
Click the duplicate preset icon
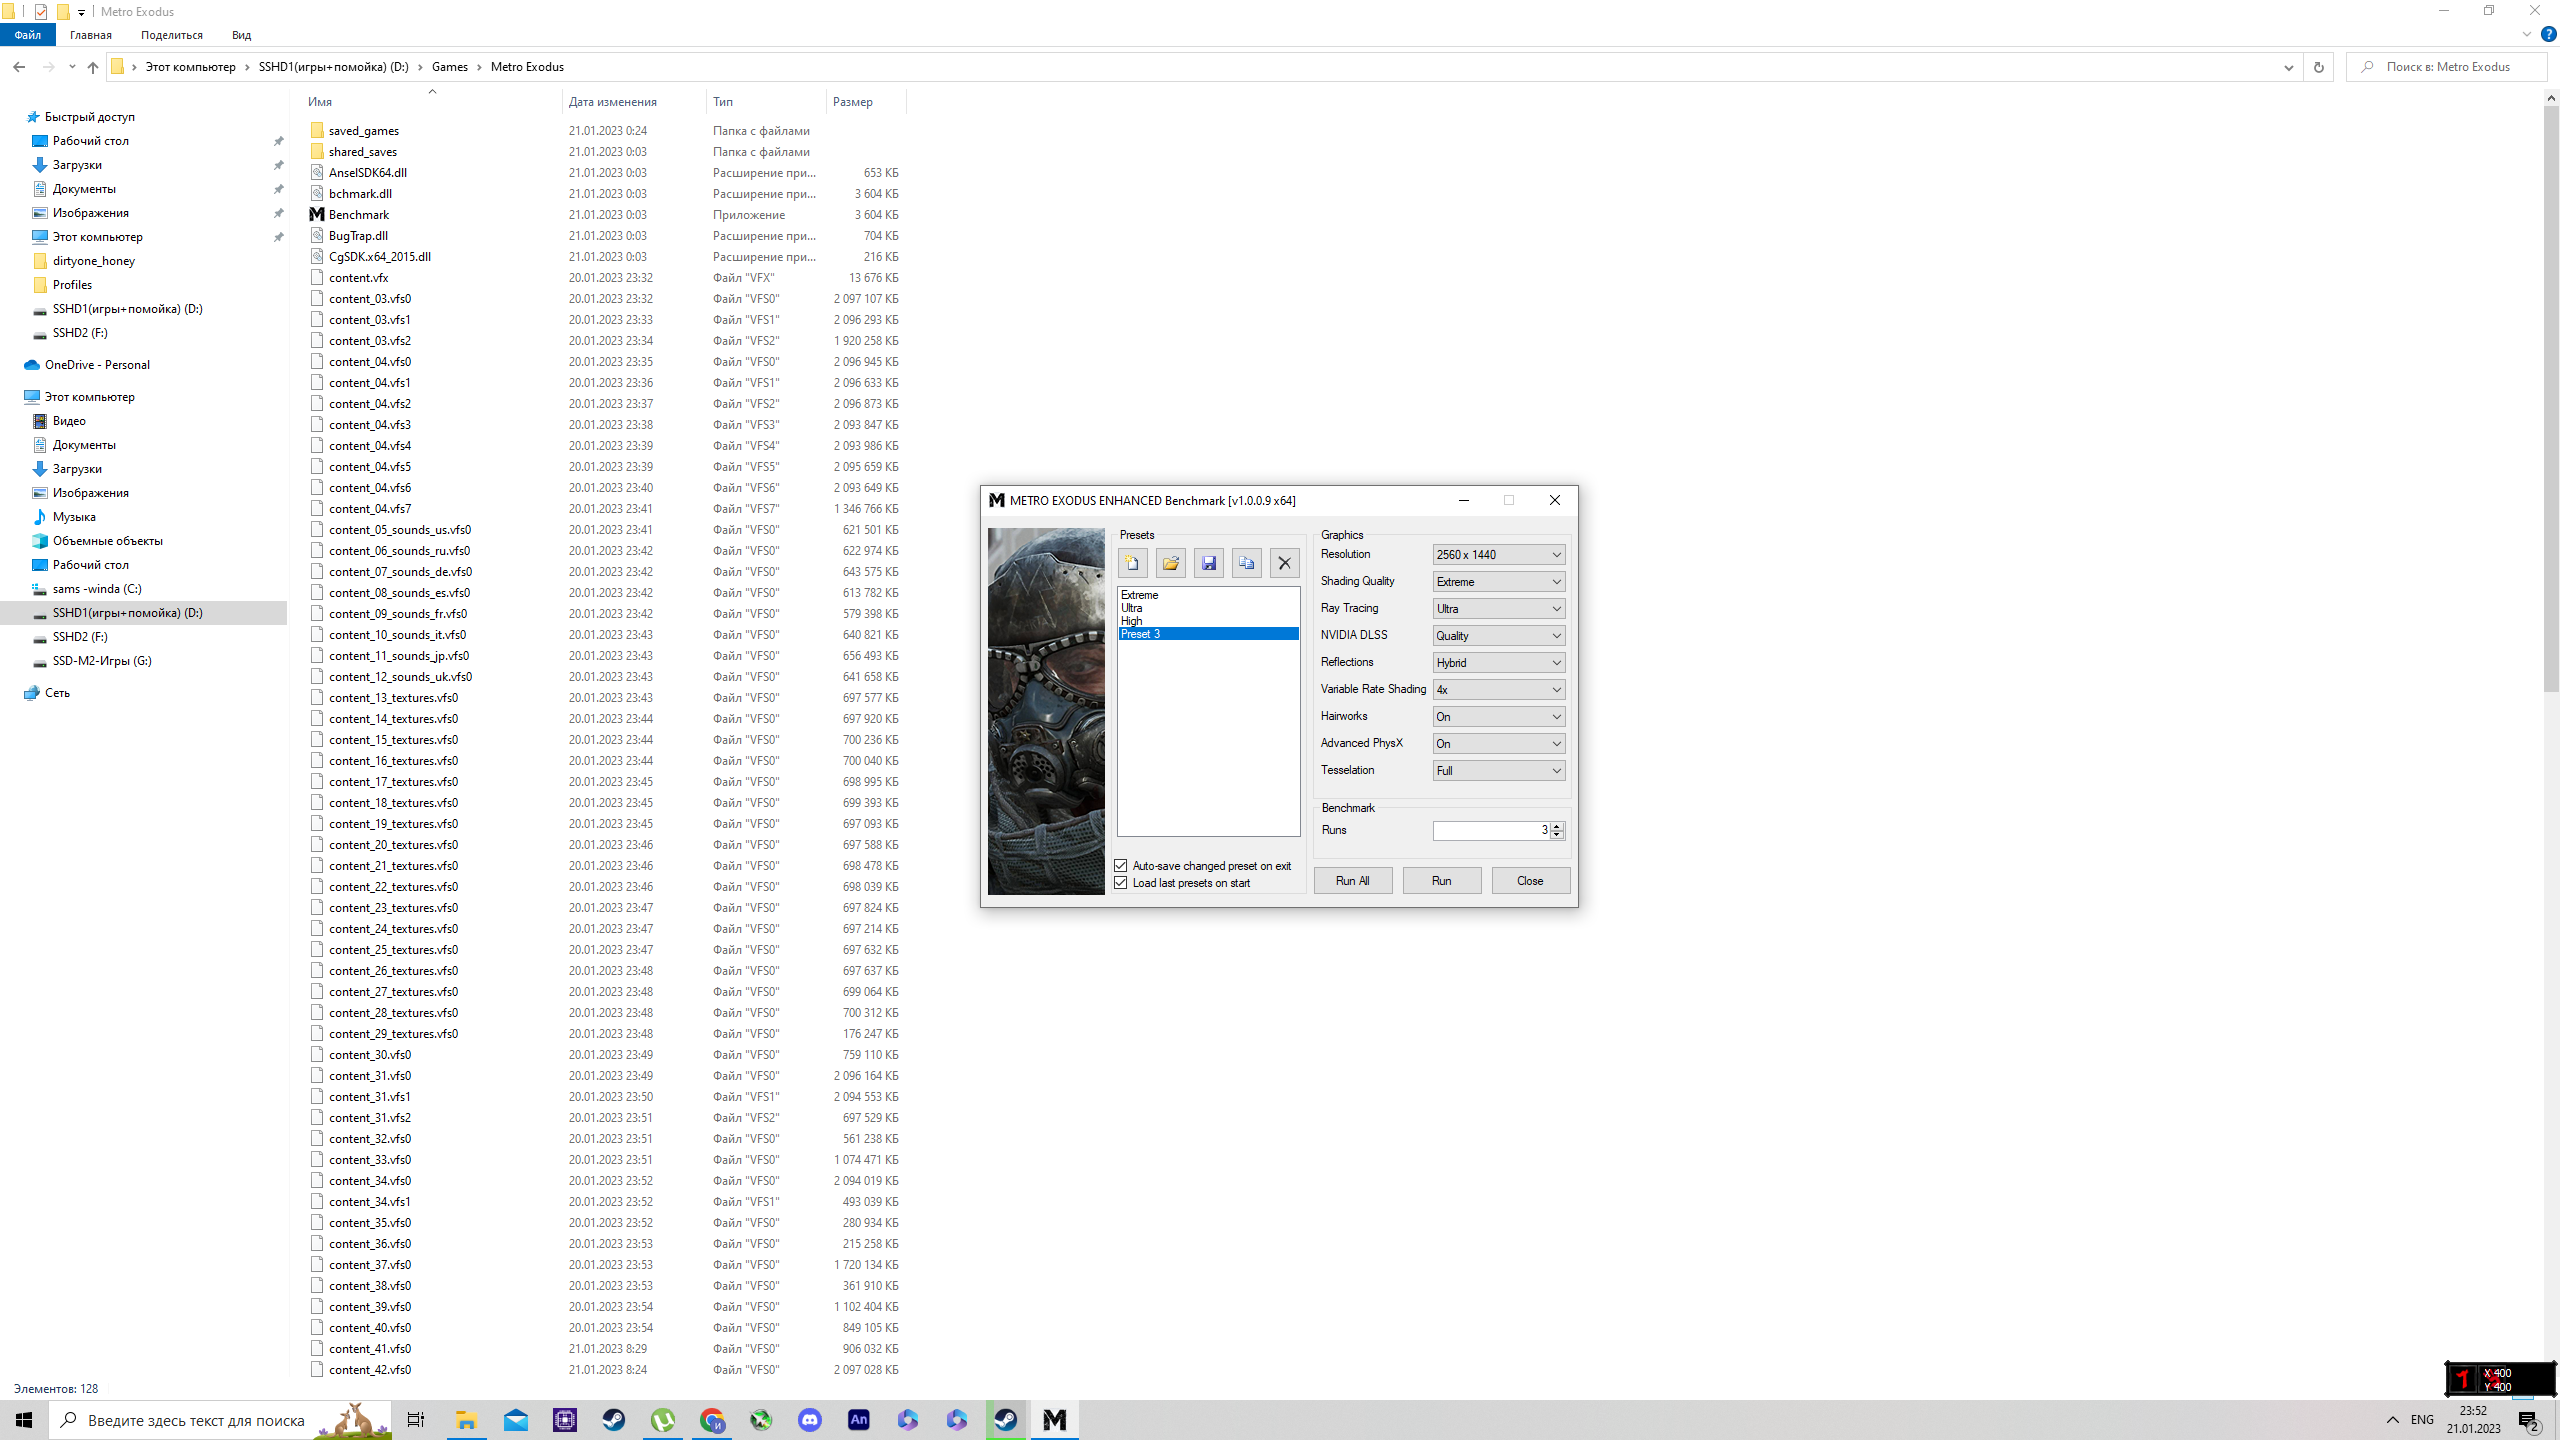pyautogui.click(x=1246, y=563)
